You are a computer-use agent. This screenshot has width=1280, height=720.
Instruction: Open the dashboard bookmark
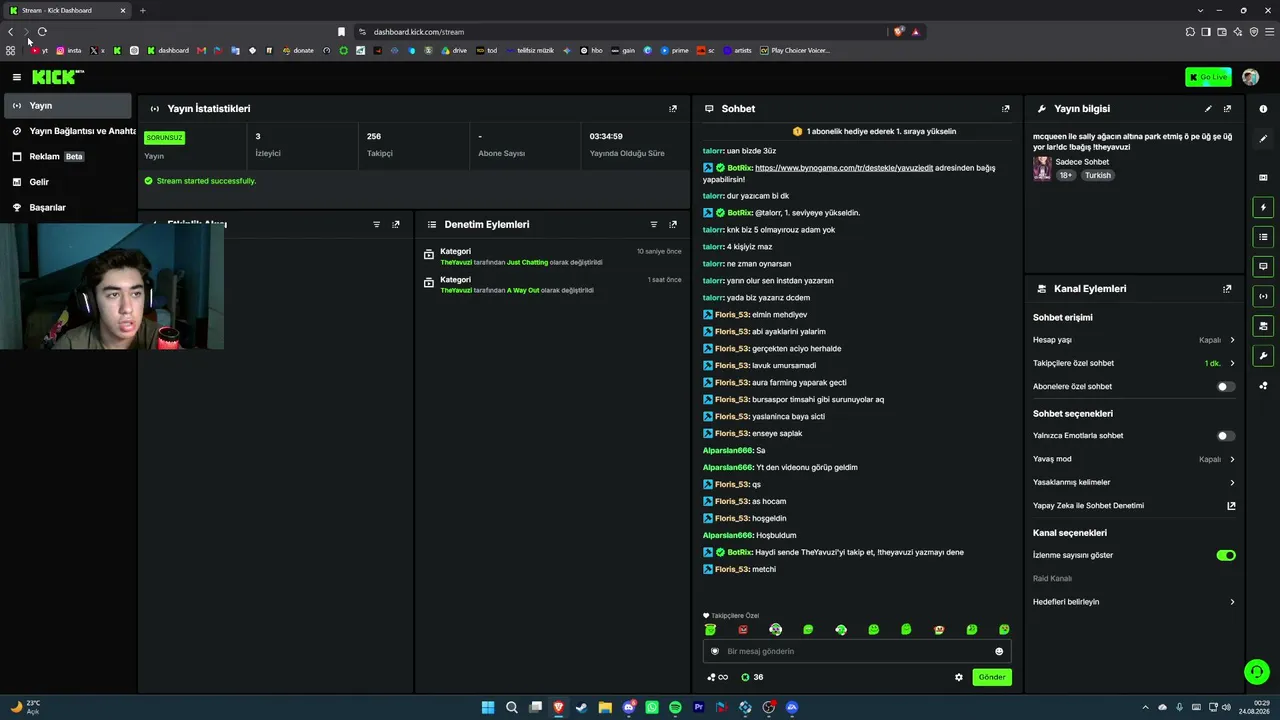point(167,50)
